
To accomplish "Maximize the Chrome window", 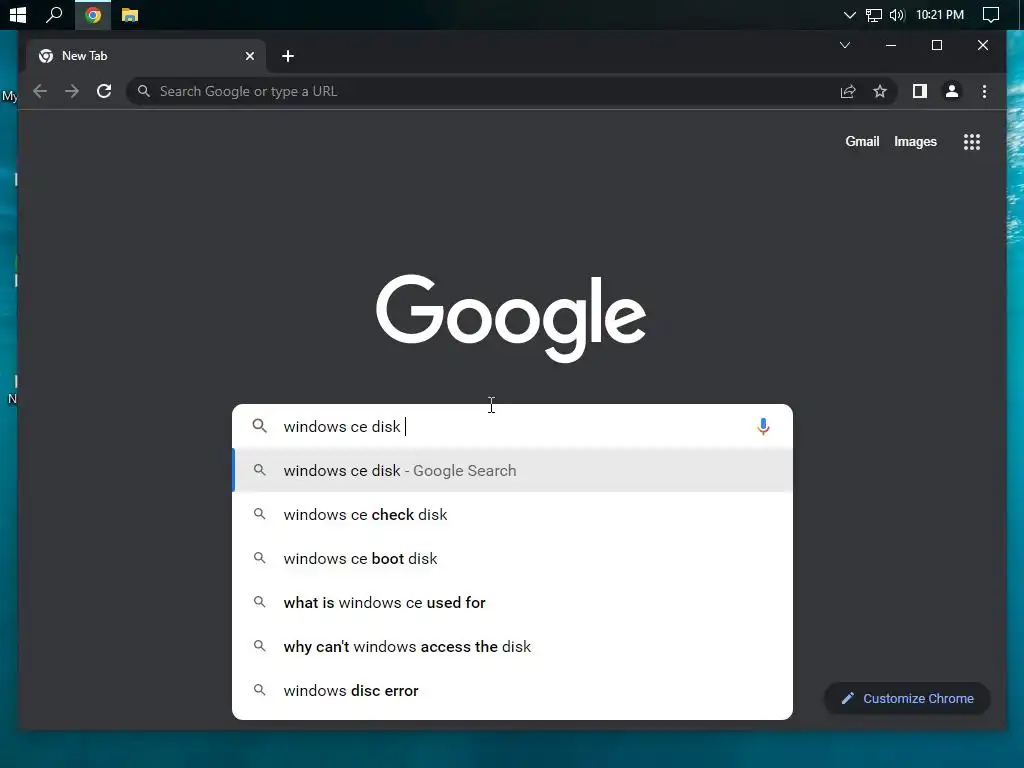I will 936,45.
